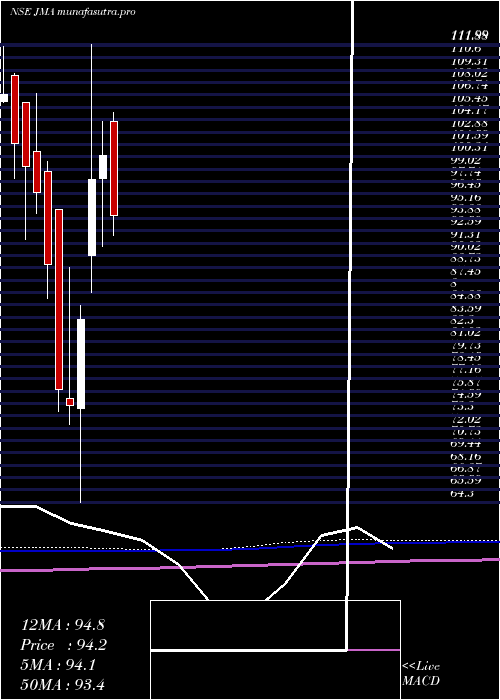The image size is (500, 700).
Task: Click the '12MA : 94.8' readout
Action: pyautogui.click(x=63, y=625)
